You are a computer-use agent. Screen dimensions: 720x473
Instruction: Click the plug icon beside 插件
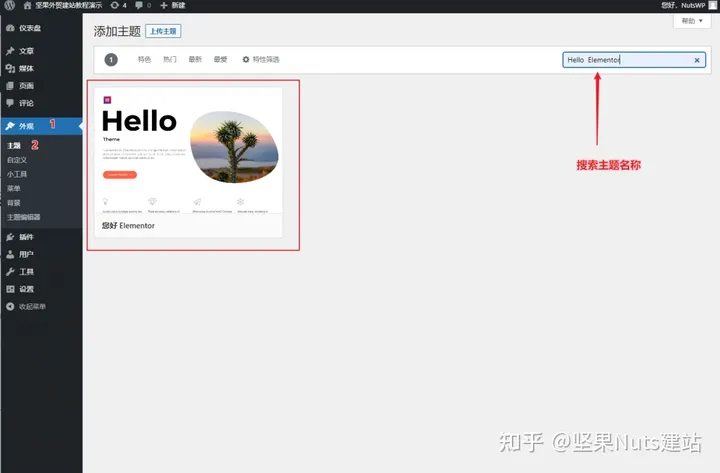tap(10, 237)
